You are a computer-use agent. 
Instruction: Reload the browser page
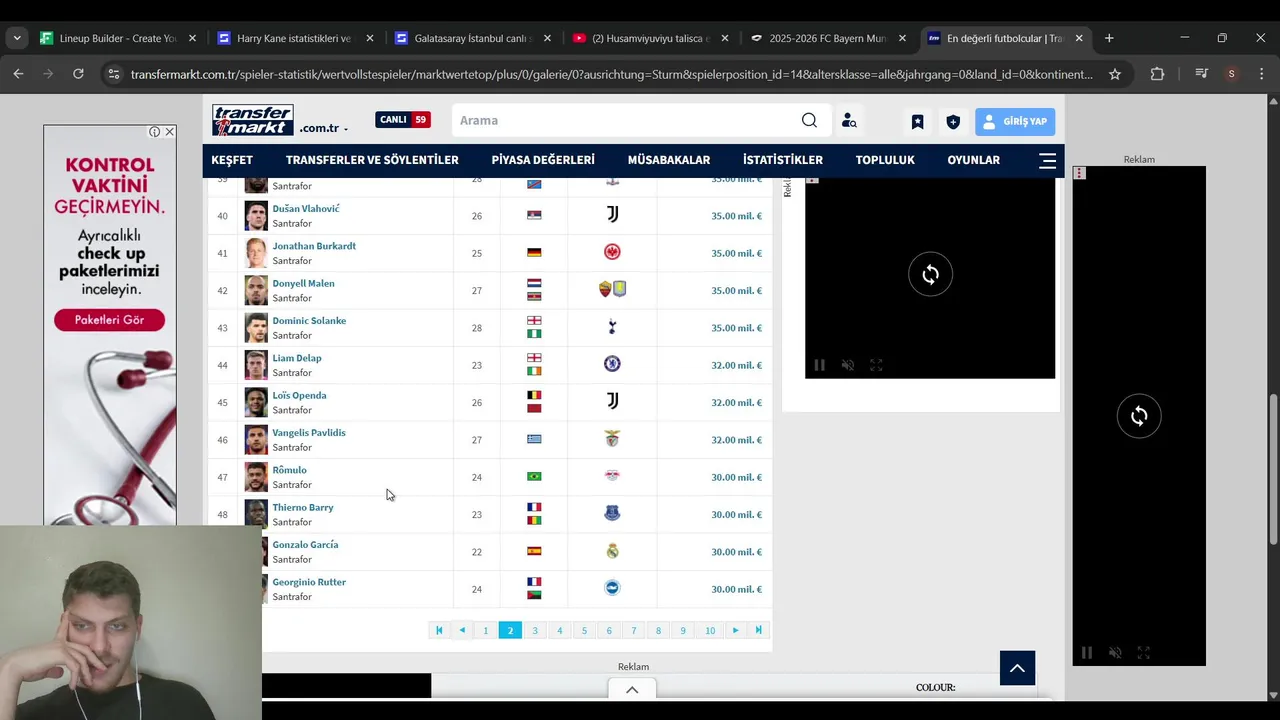(78, 74)
